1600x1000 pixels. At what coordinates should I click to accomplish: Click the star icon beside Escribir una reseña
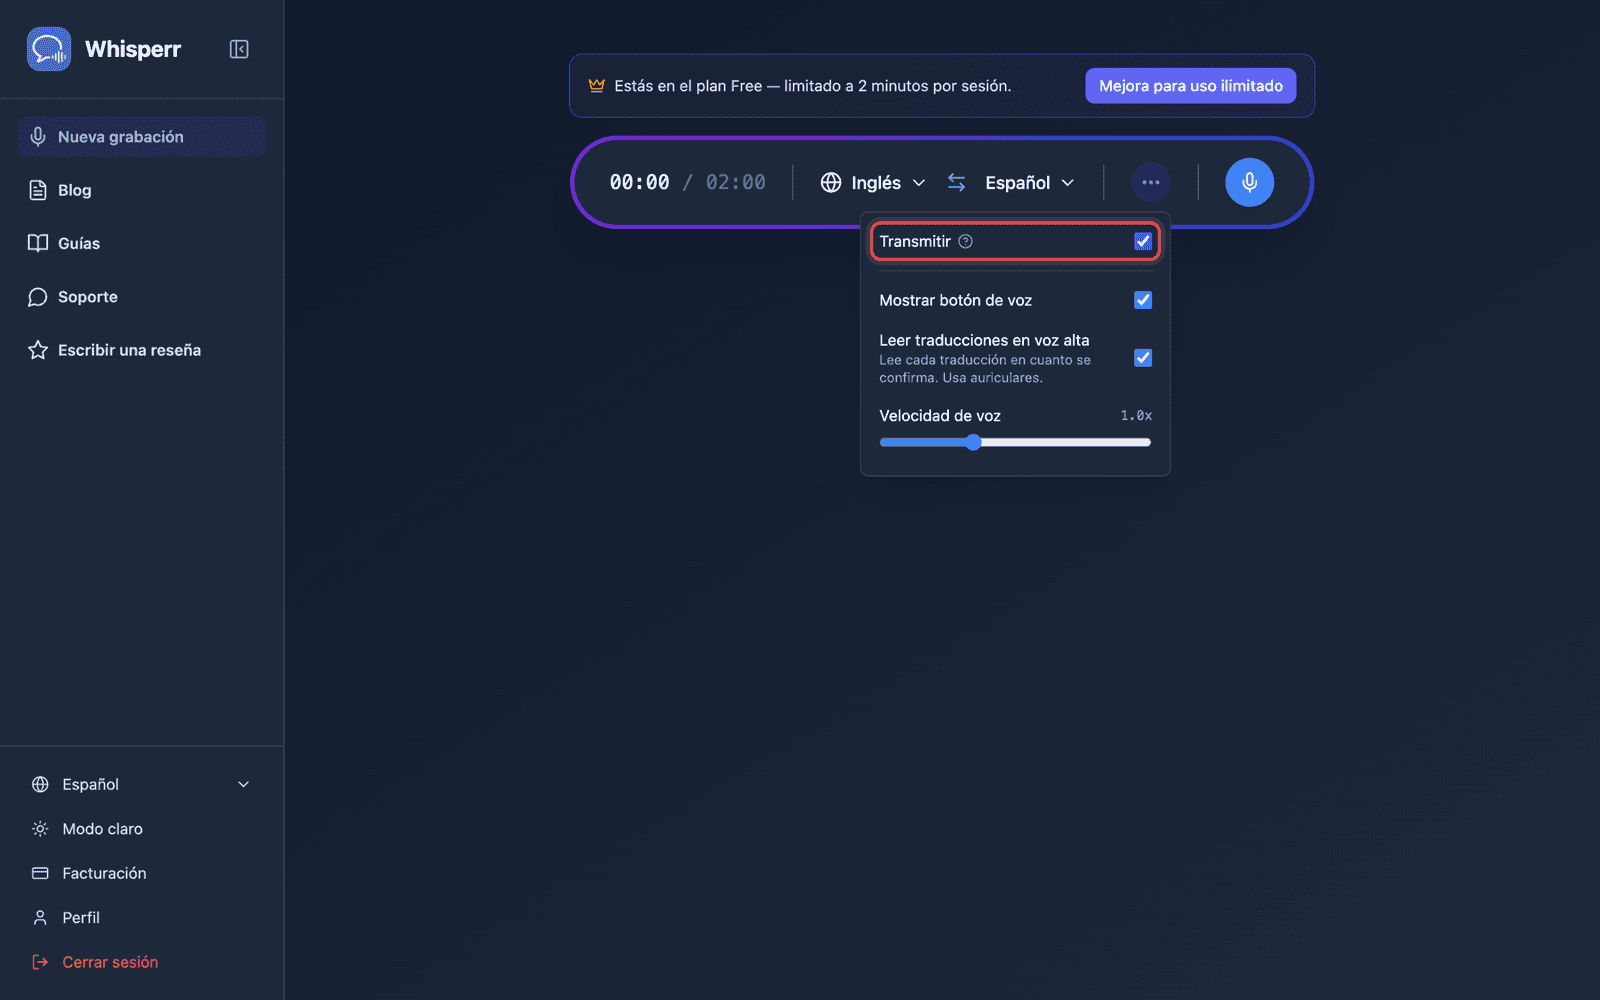pyautogui.click(x=38, y=350)
